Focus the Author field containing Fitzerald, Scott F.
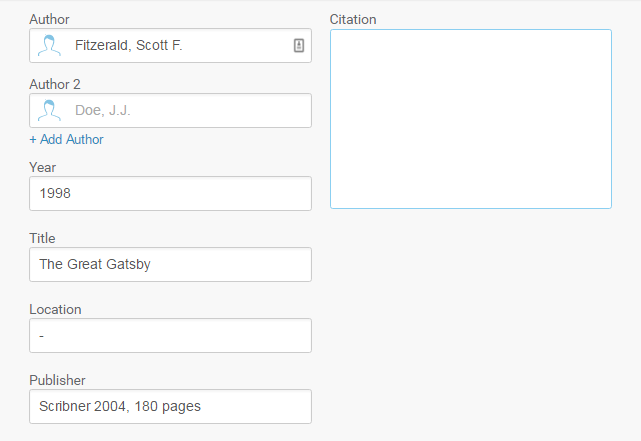This screenshot has height=441, width=641. point(170,45)
